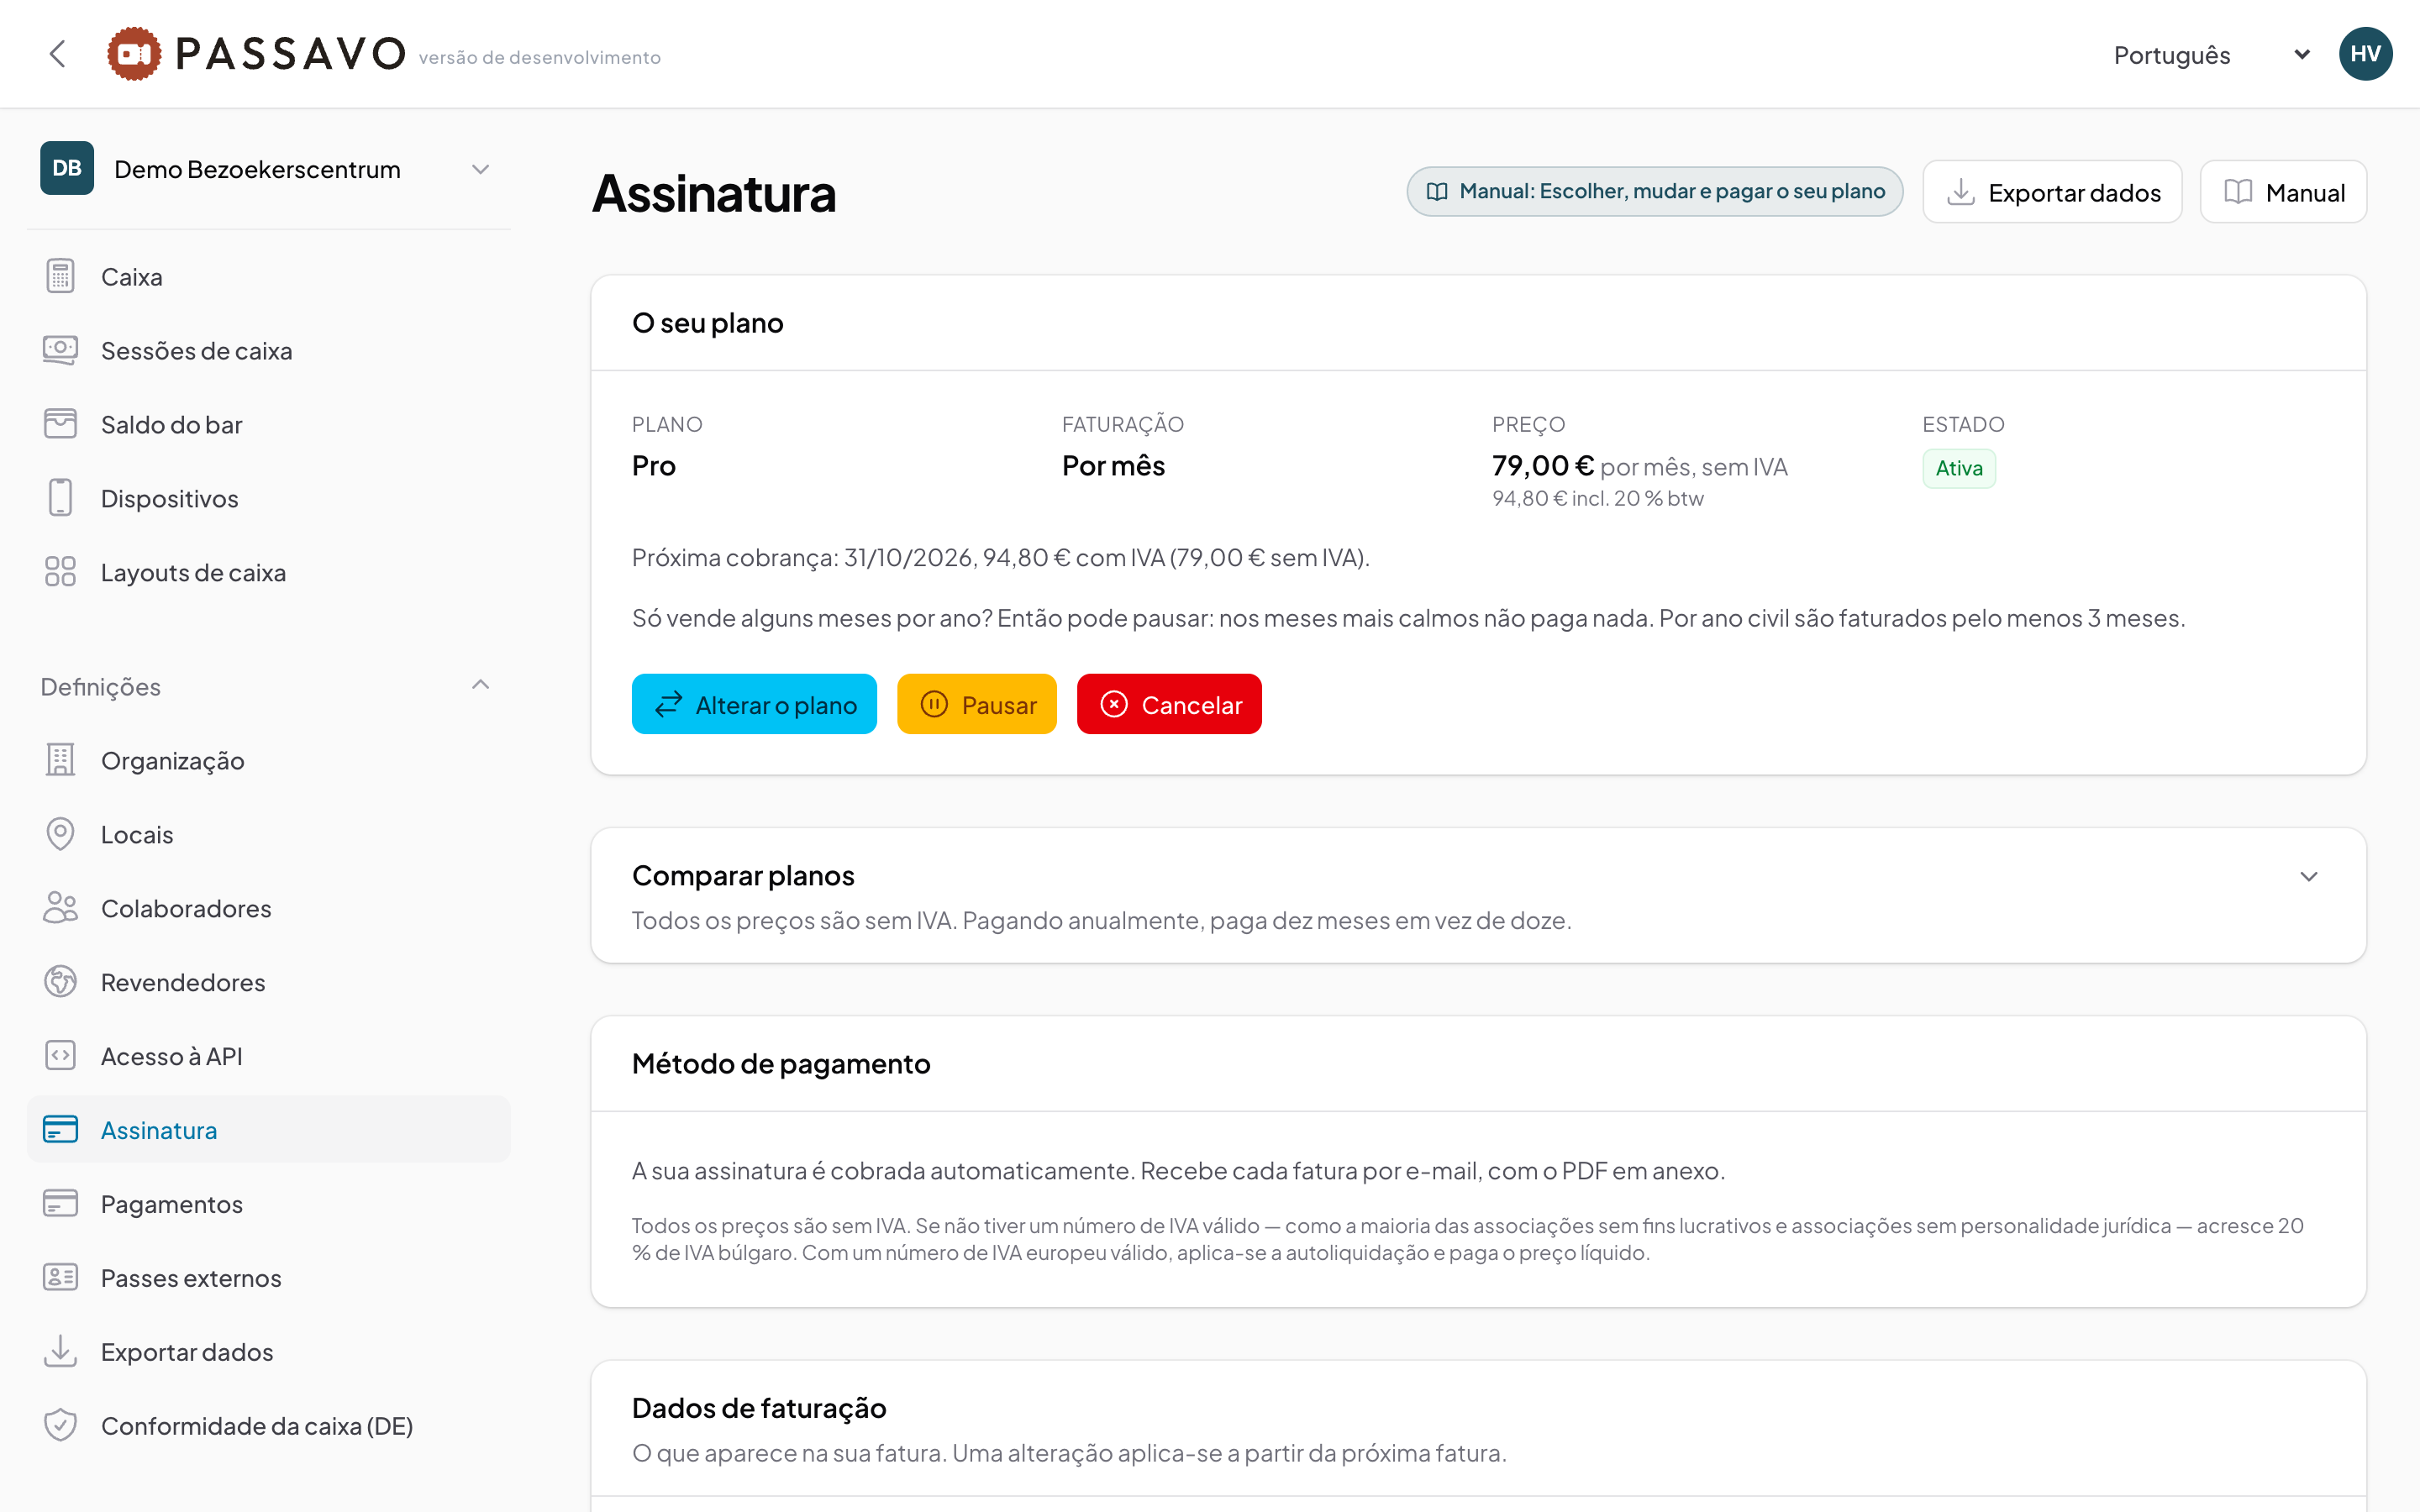The image size is (2420, 1512).
Task: Click the Revendedores globe icon
Action: click(x=60, y=982)
